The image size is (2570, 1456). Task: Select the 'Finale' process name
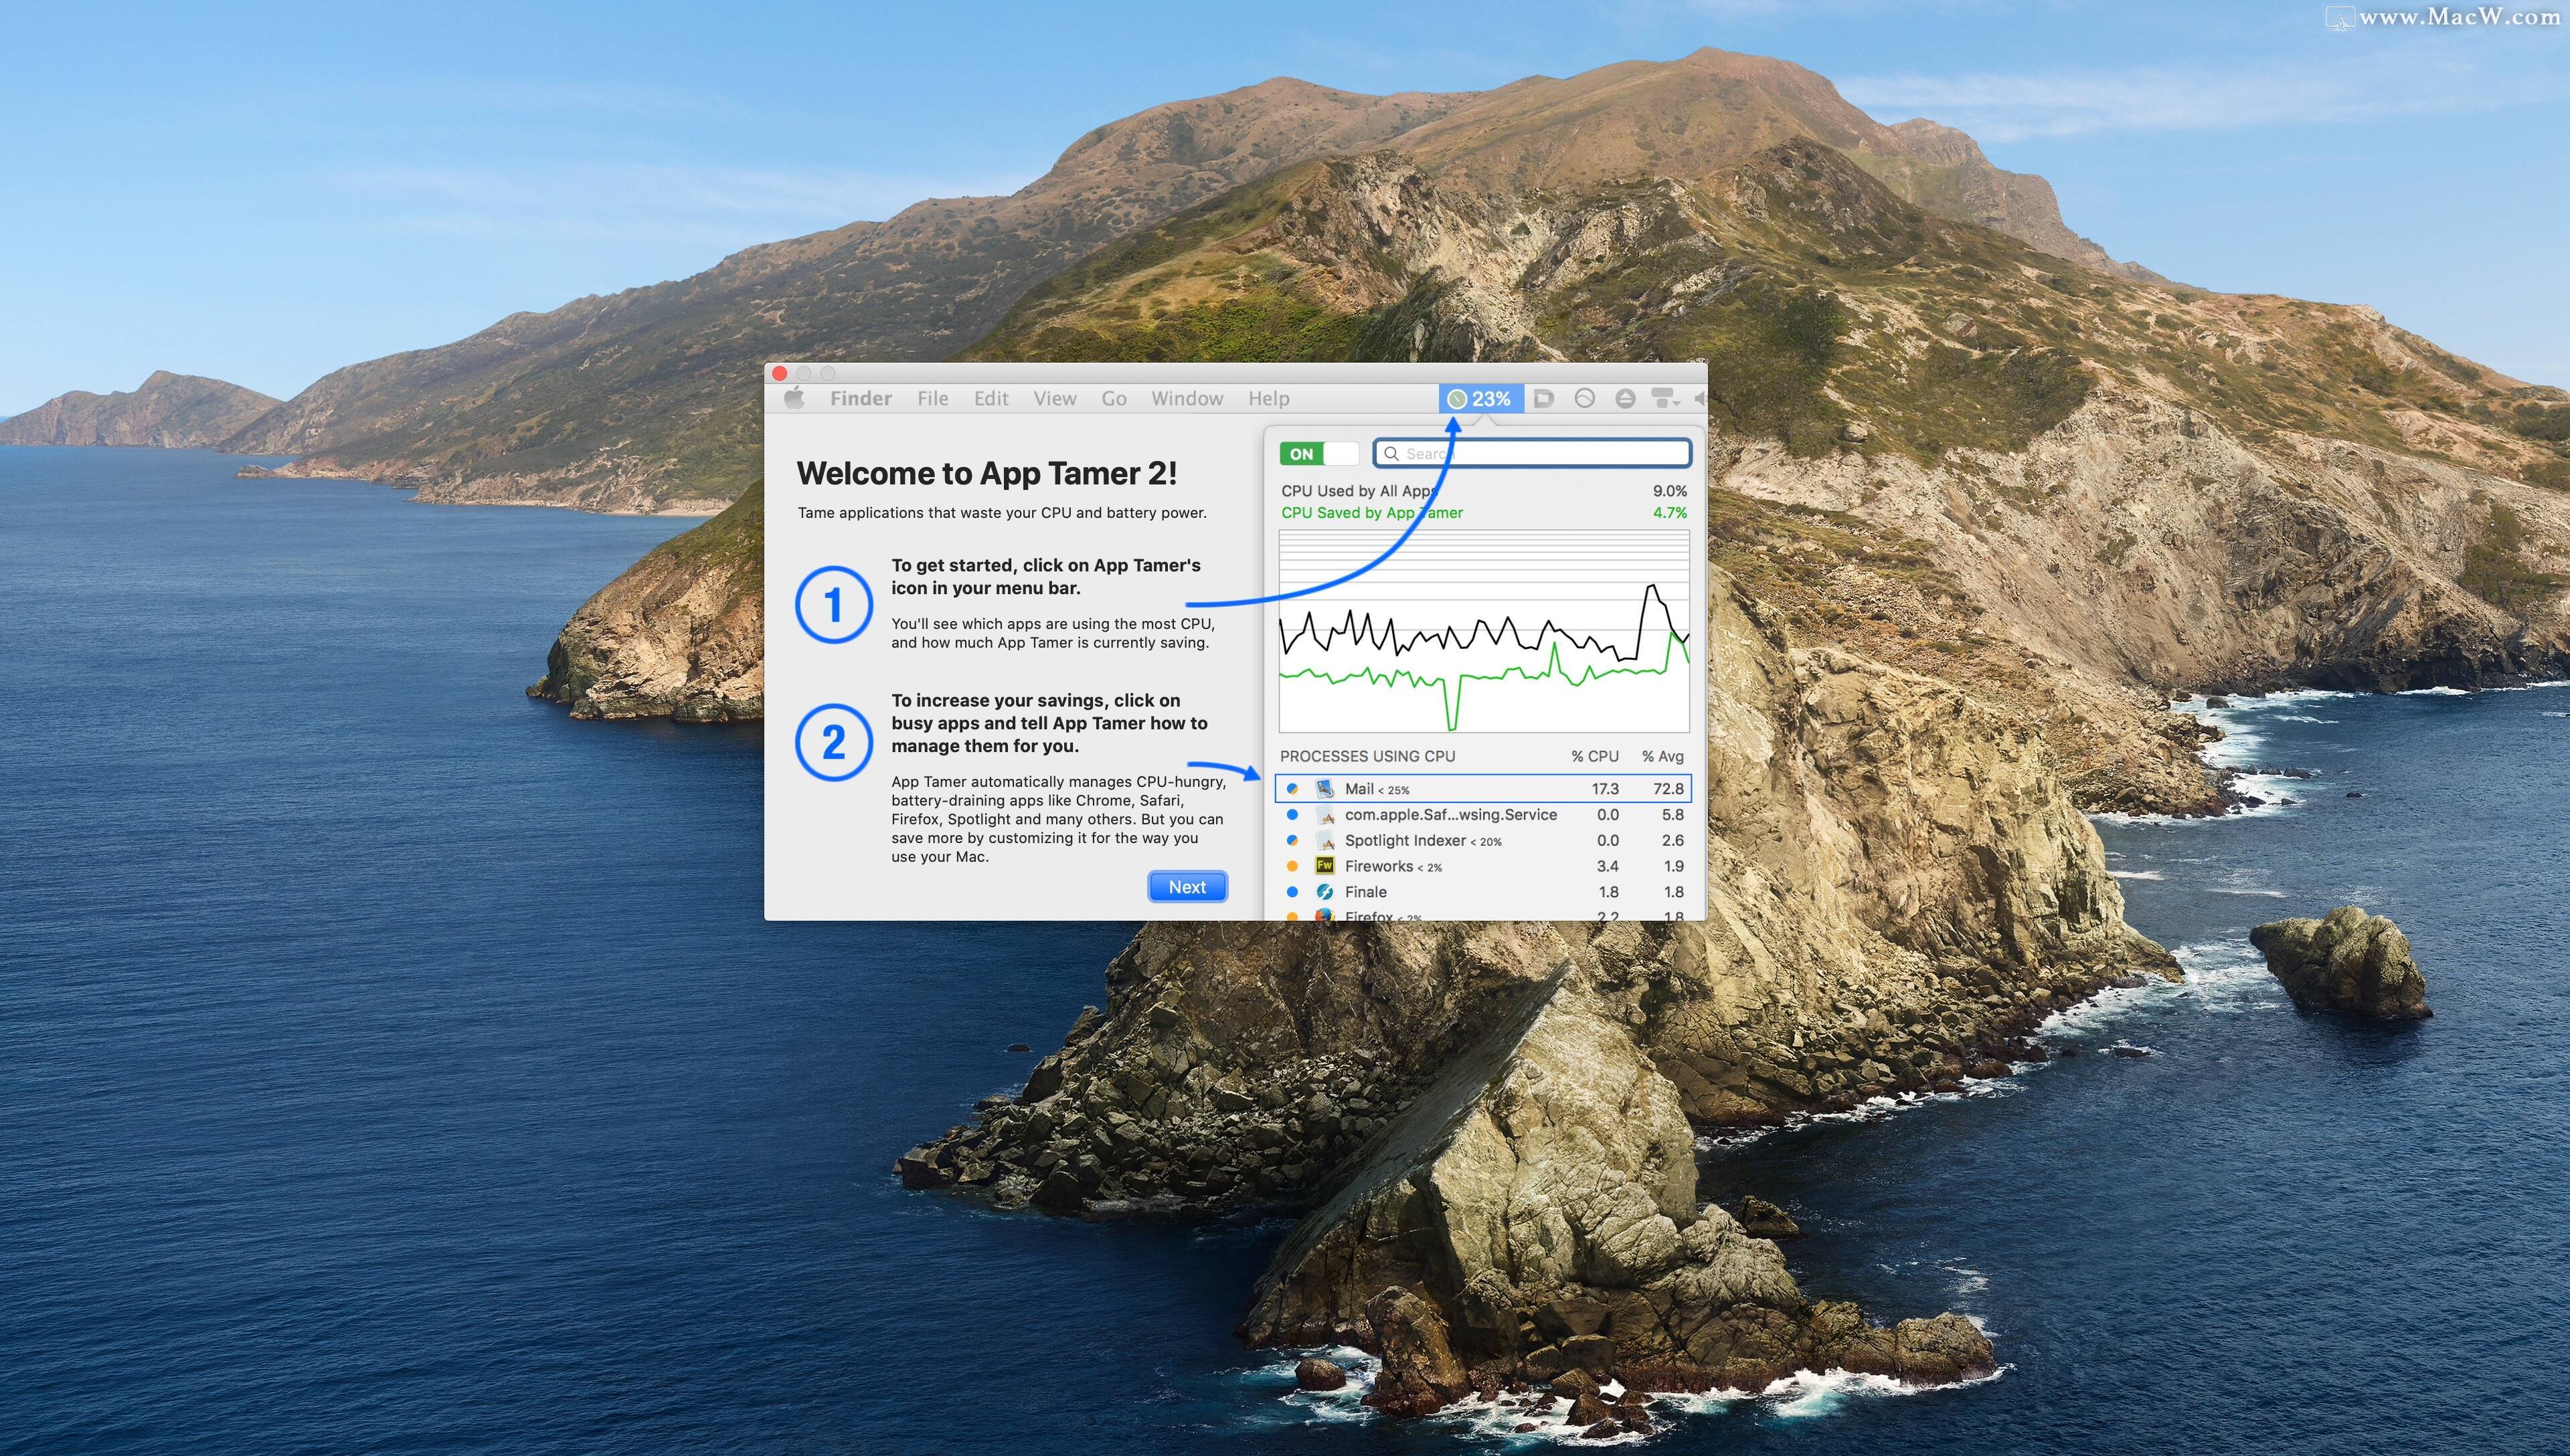(1365, 892)
